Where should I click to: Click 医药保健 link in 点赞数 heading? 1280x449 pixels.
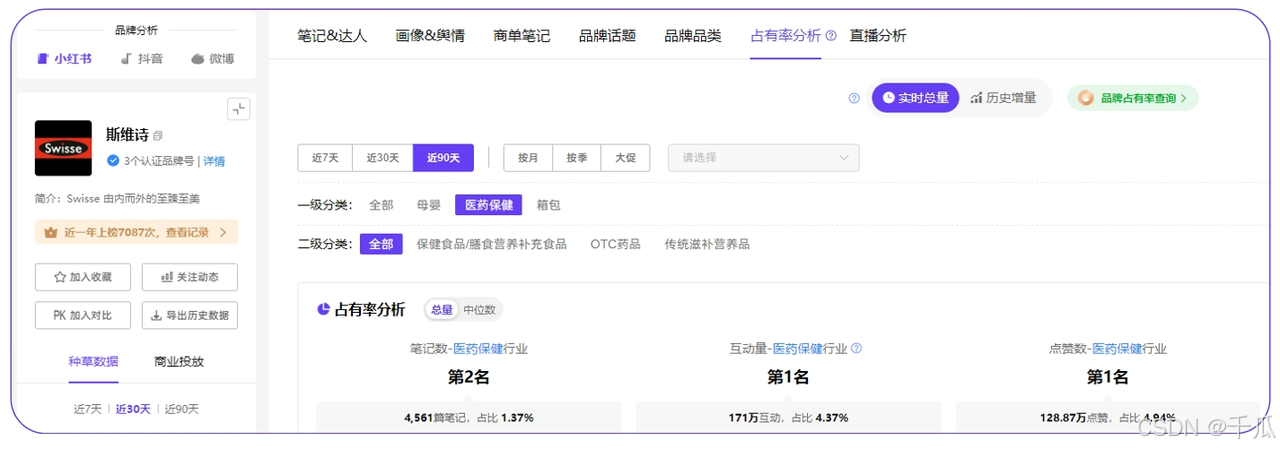point(1117,349)
